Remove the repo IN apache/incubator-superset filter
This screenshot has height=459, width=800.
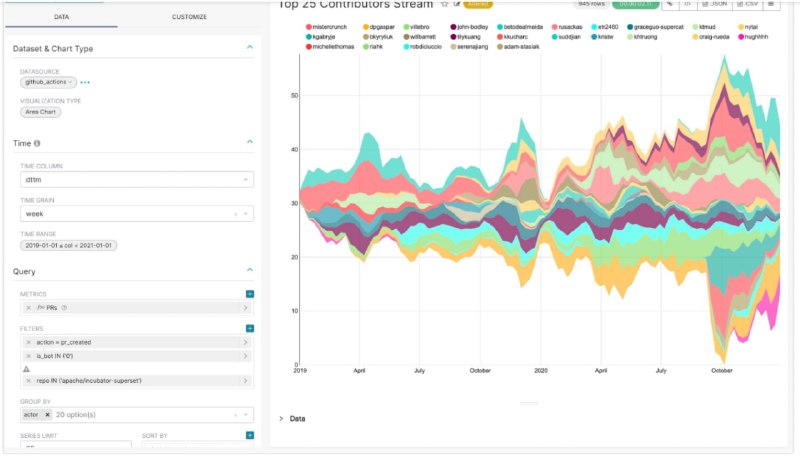pyautogui.click(x=29, y=380)
